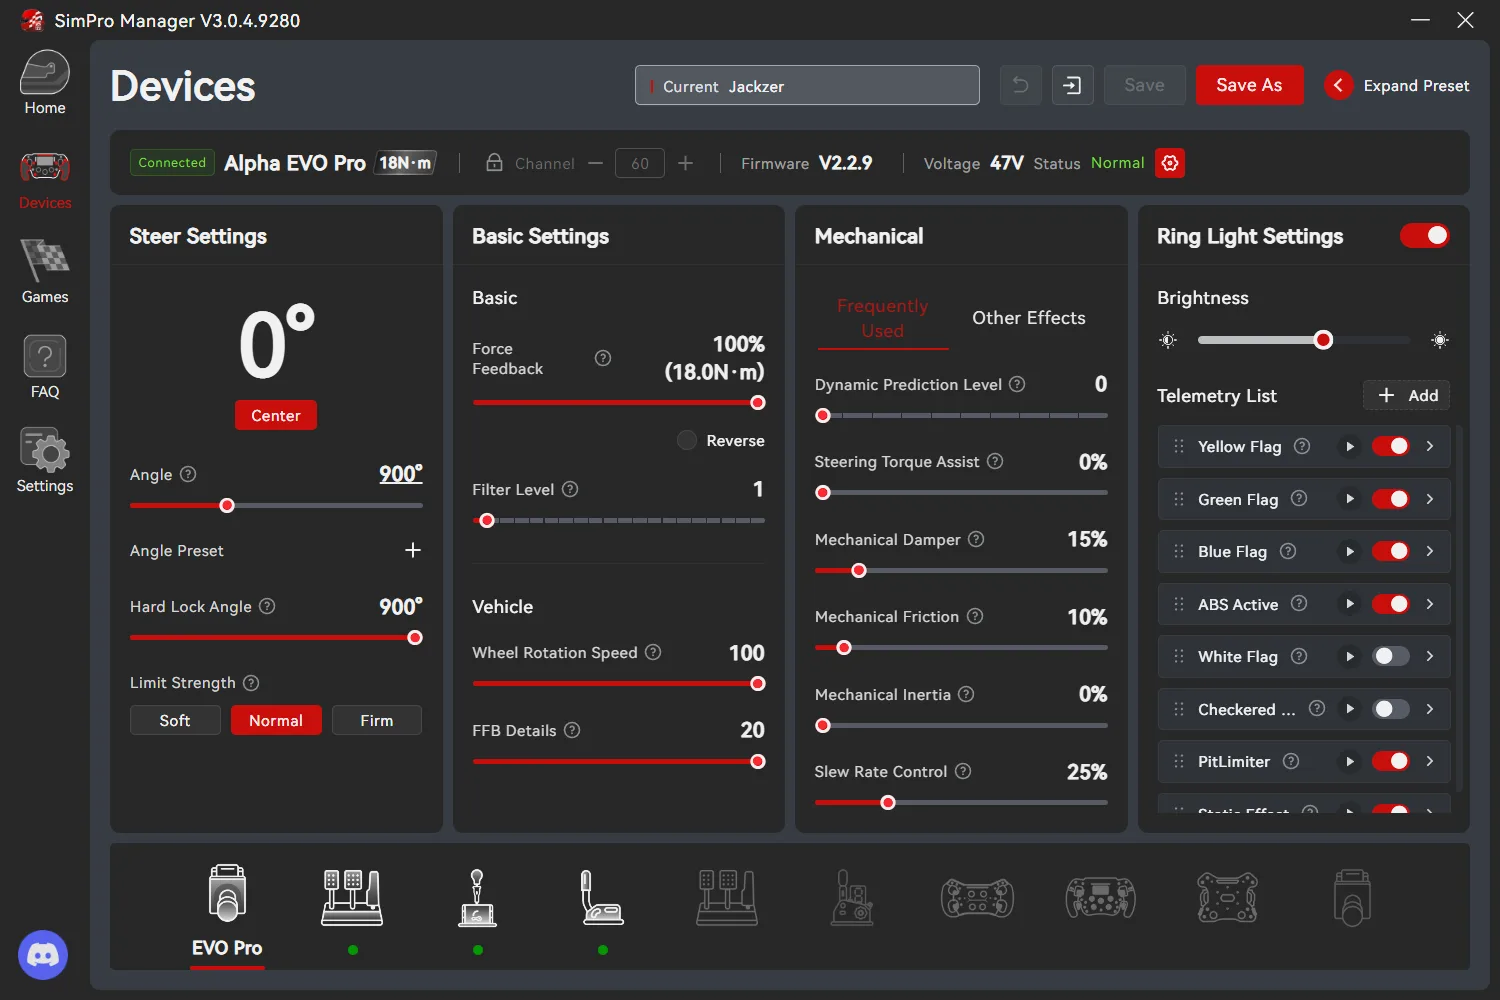Adjust the Brightness slider handle
The width and height of the screenshot is (1500, 1000).
click(1323, 340)
